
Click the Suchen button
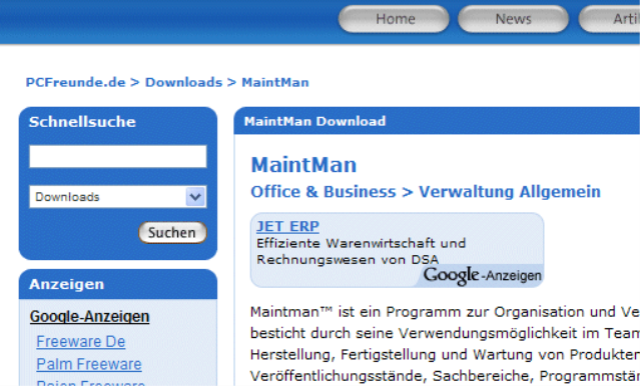tap(172, 233)
